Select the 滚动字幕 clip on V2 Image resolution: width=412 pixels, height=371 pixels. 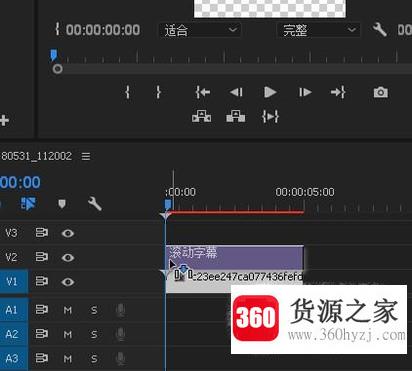[235, 257]
